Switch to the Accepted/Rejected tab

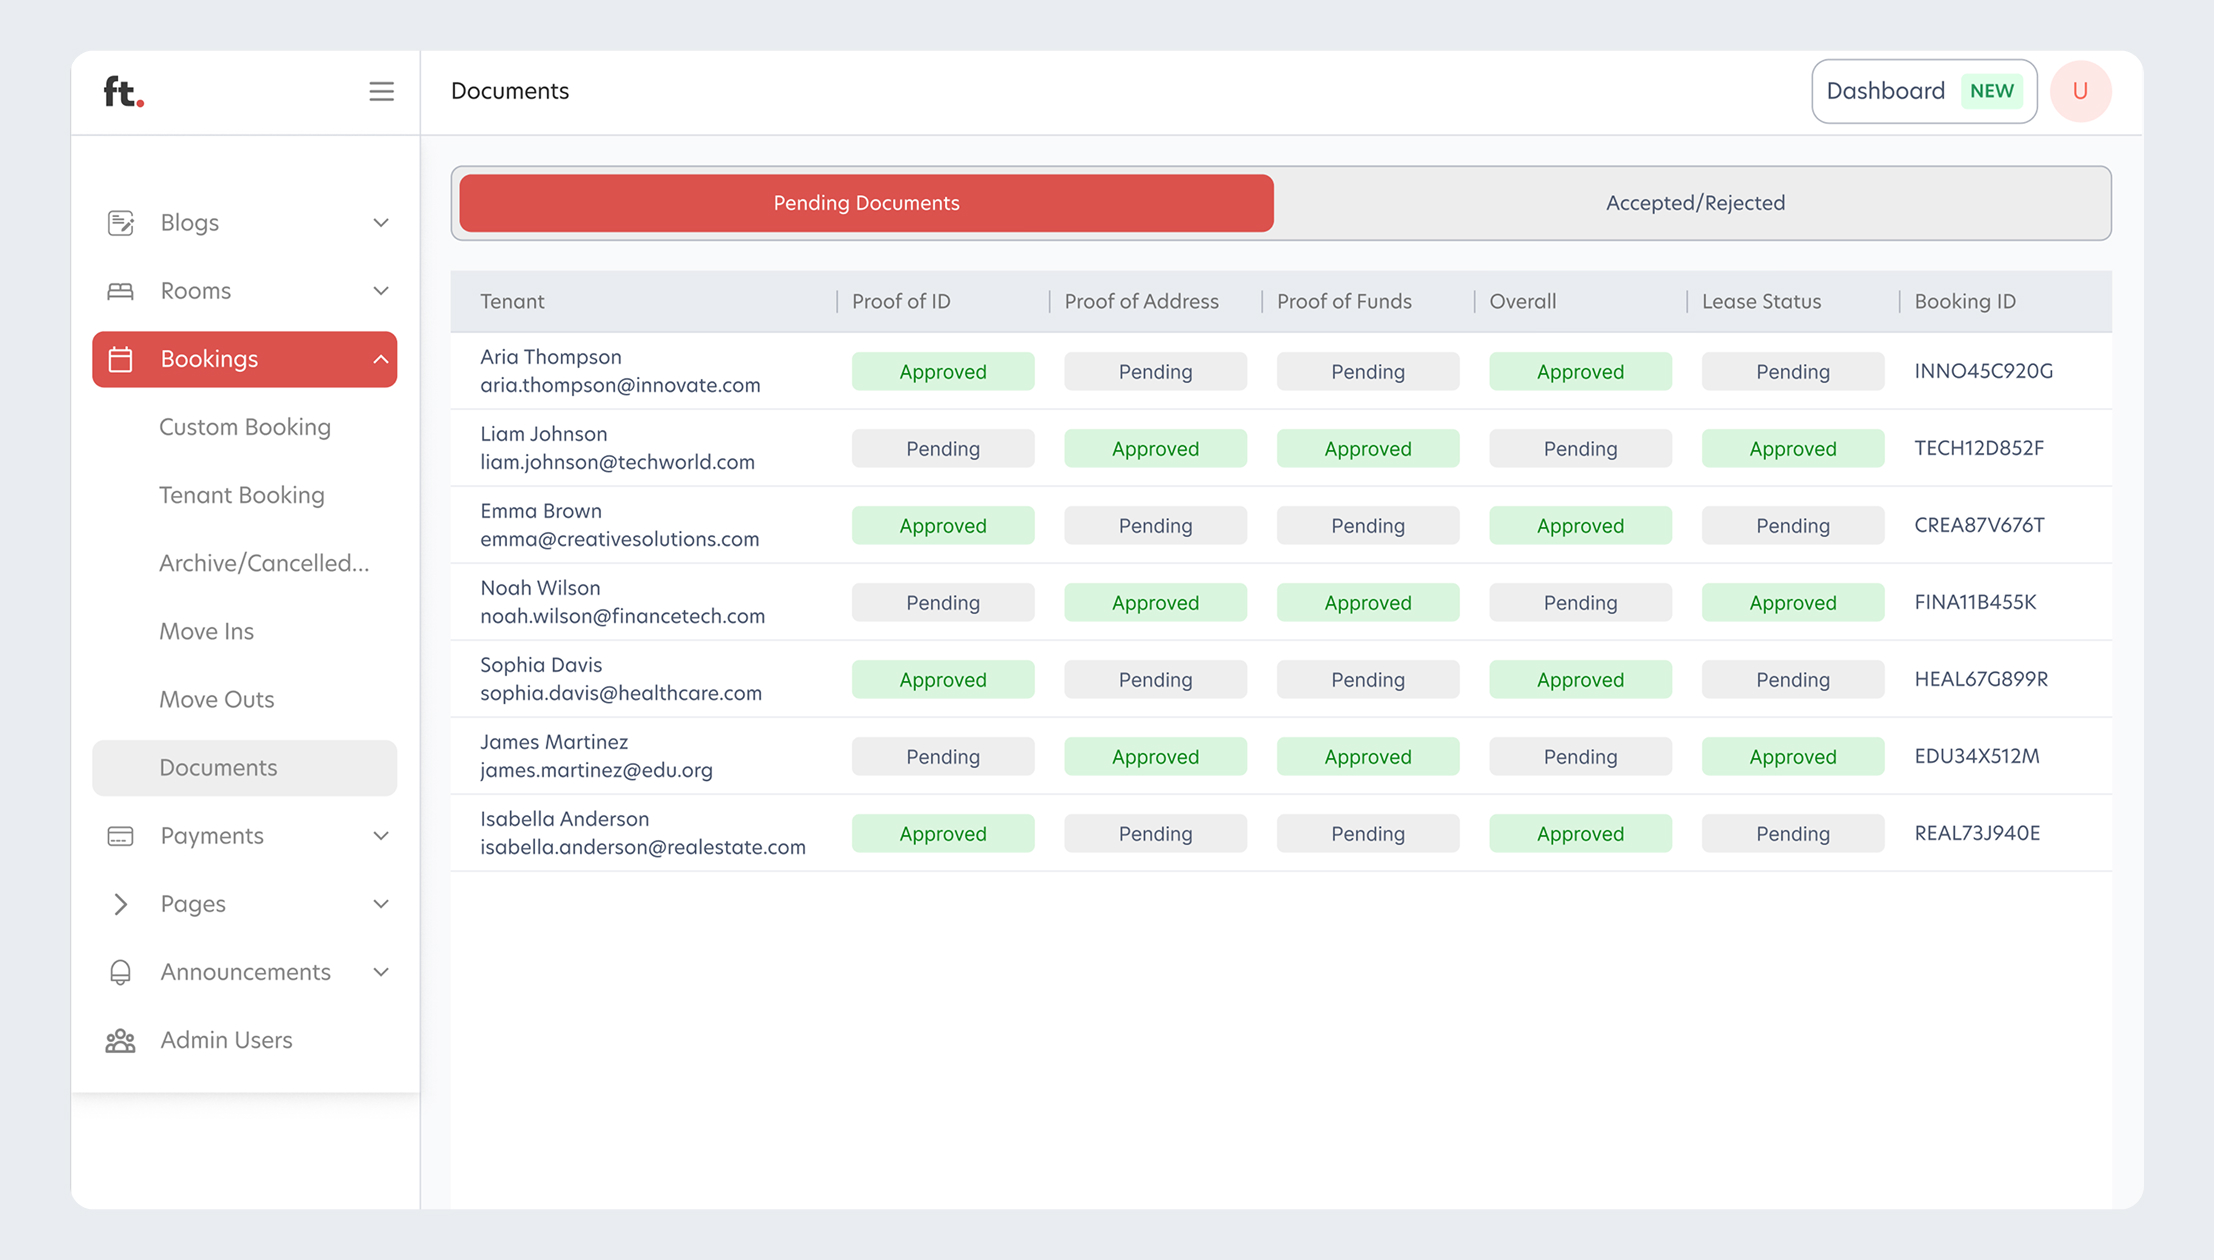pyautogui.click(x=1694, y=203)
